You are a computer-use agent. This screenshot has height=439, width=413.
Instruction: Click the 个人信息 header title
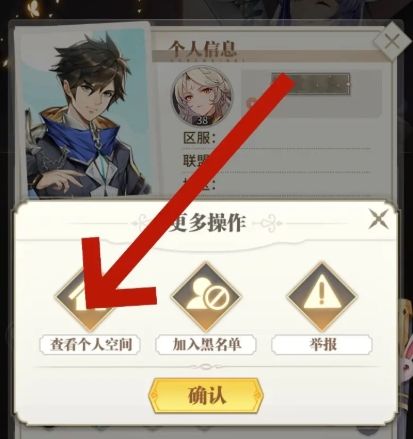[x=203, y=50]
